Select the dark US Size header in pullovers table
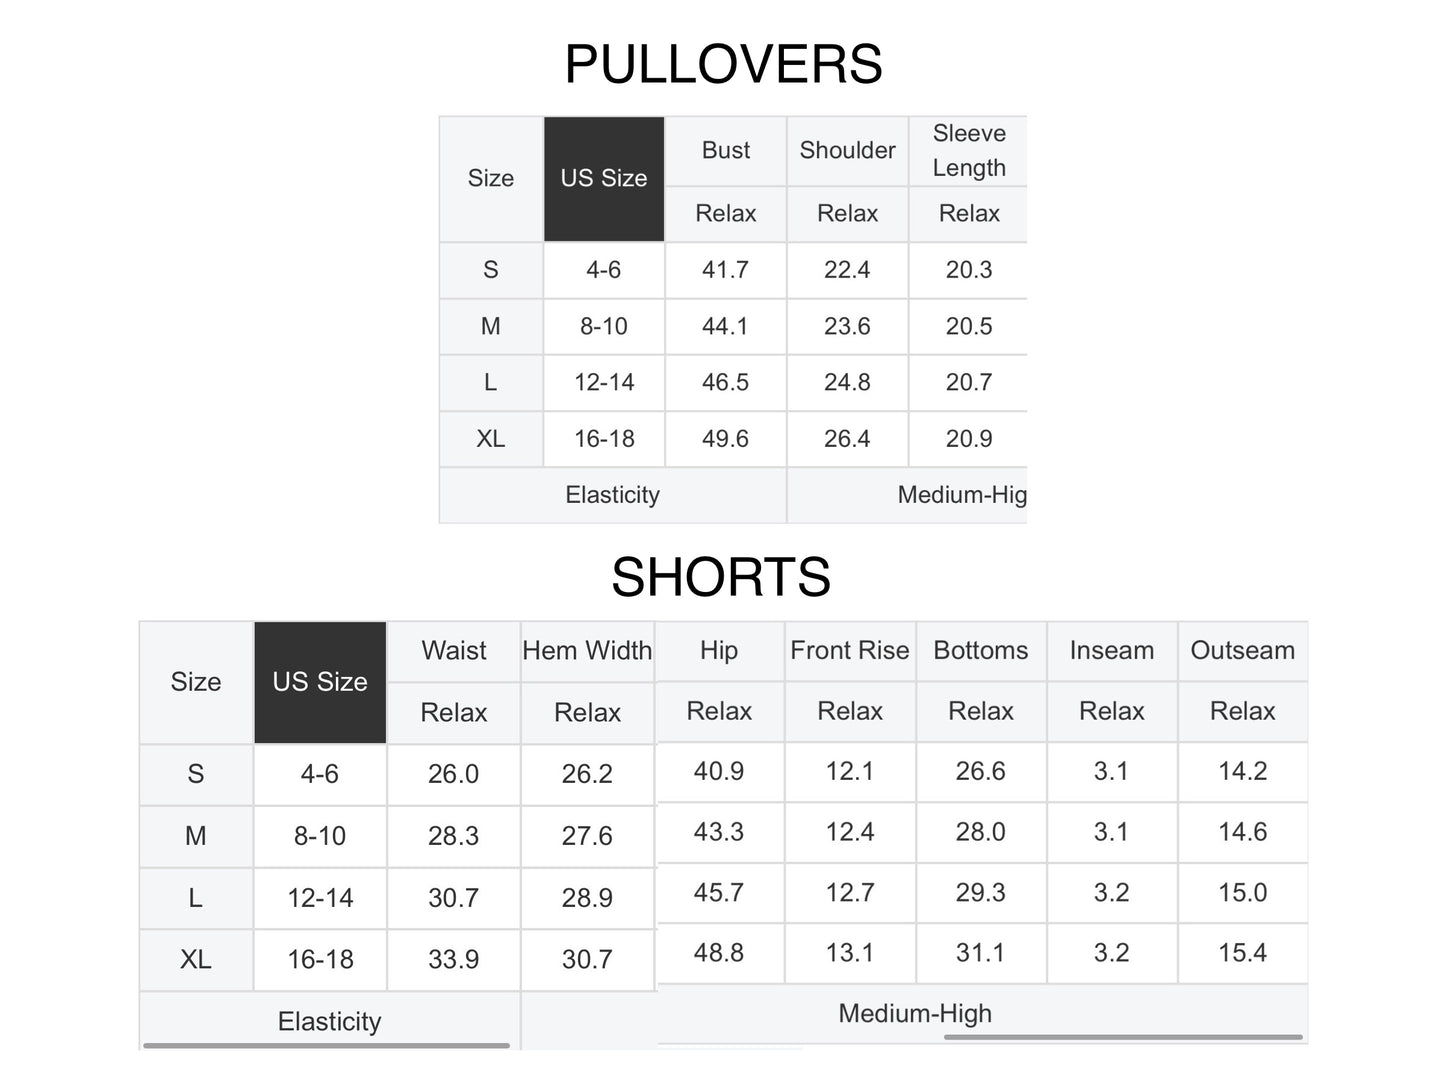 [604, 179]
